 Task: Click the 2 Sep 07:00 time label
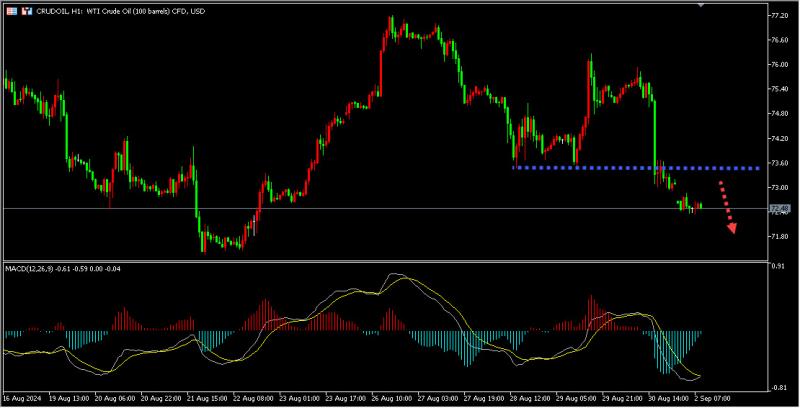710,398
